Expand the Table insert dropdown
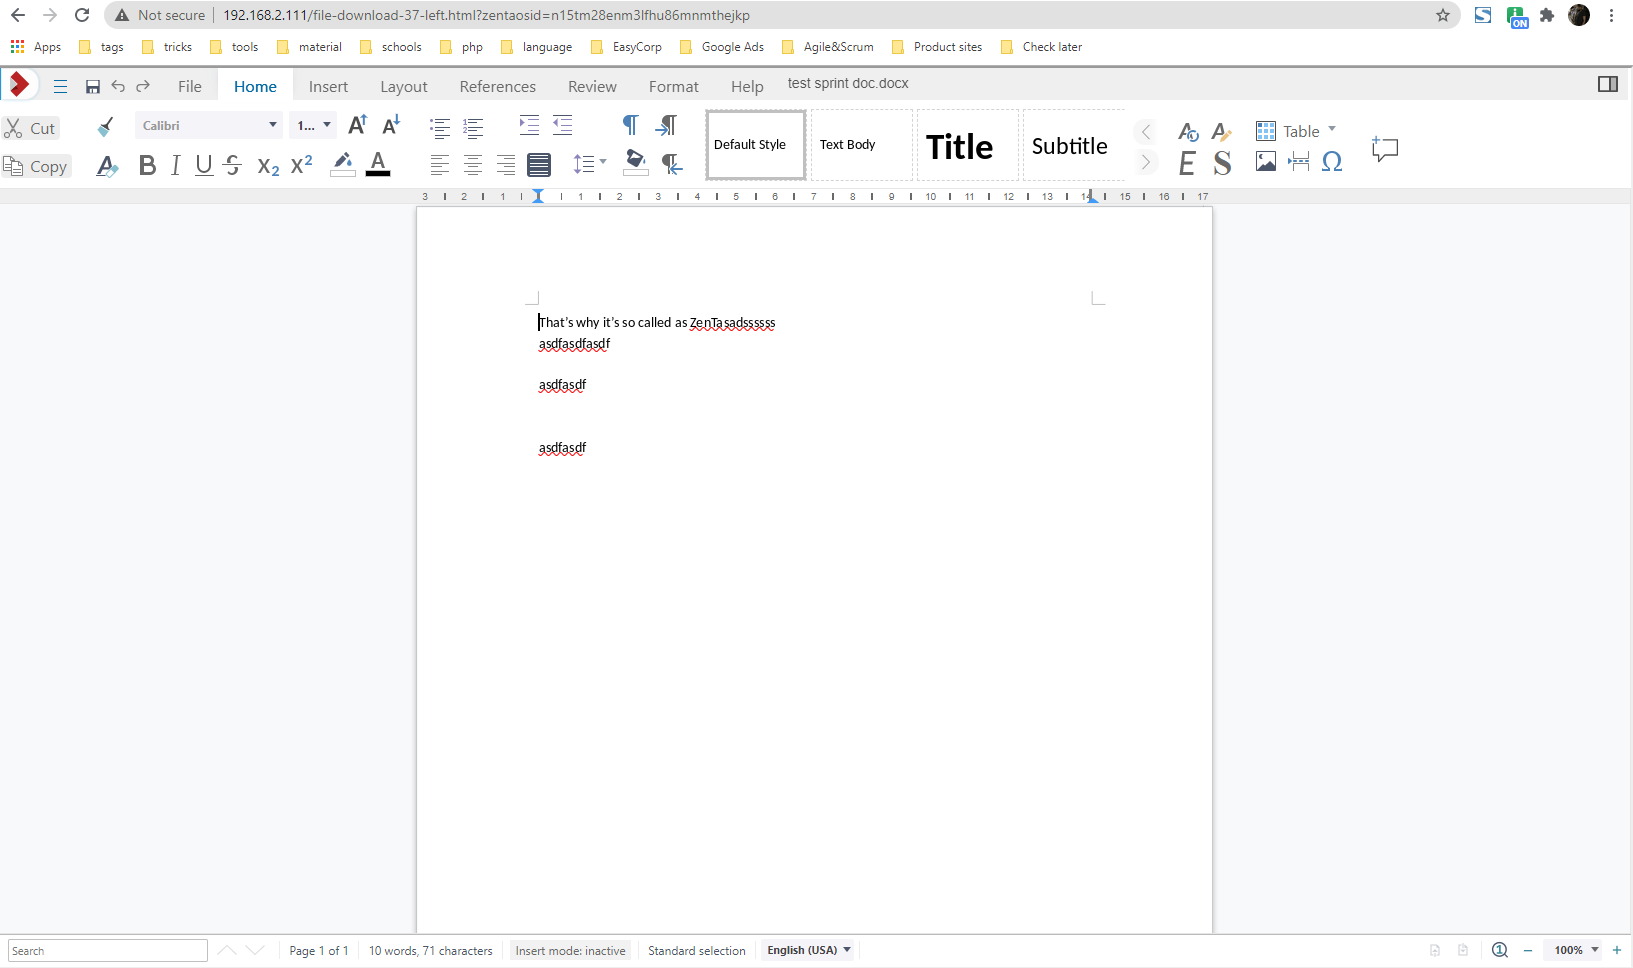Viewport: 1633px width, 968px height. [x=1332, y=130]
